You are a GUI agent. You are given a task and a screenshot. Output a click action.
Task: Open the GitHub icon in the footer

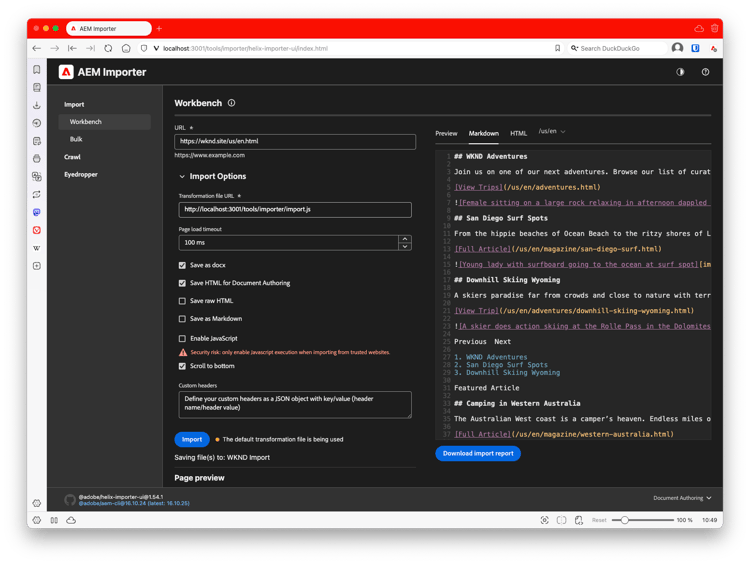pos(70,500)
